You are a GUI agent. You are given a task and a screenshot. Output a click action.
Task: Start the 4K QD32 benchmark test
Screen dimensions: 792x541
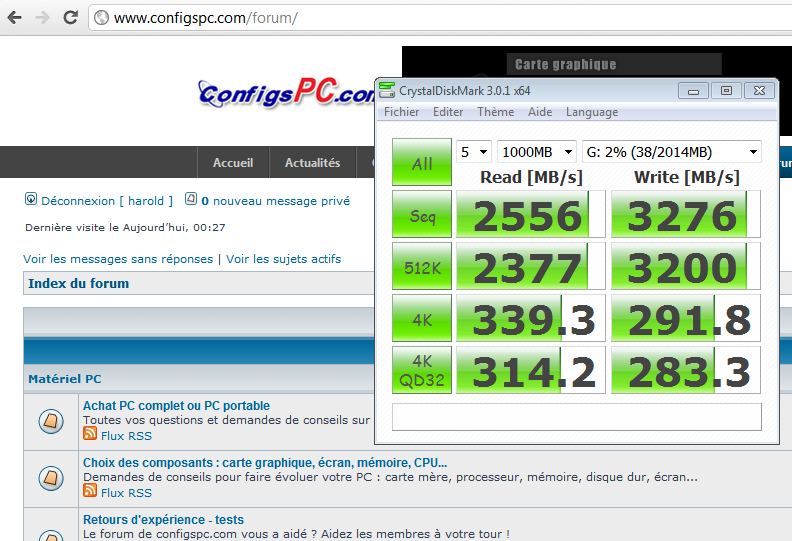[x=422, y=371]
